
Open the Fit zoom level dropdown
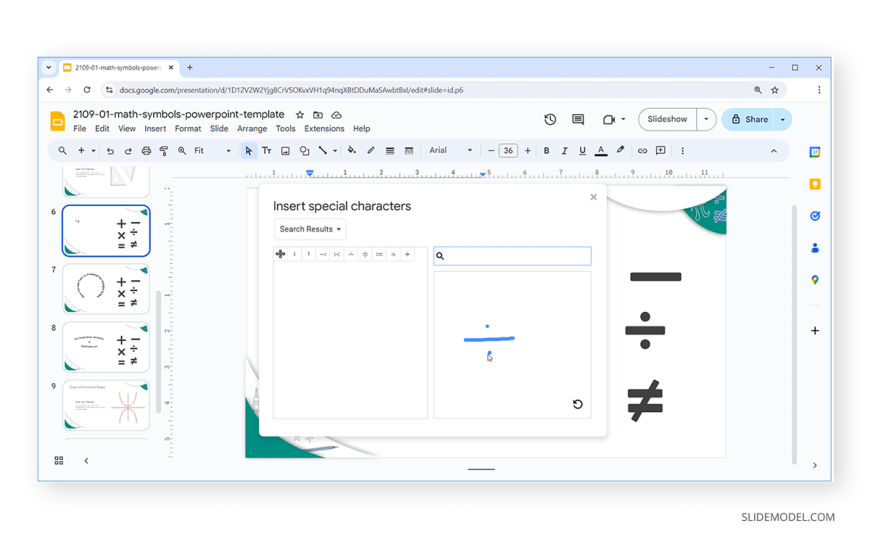coord(212,151)
